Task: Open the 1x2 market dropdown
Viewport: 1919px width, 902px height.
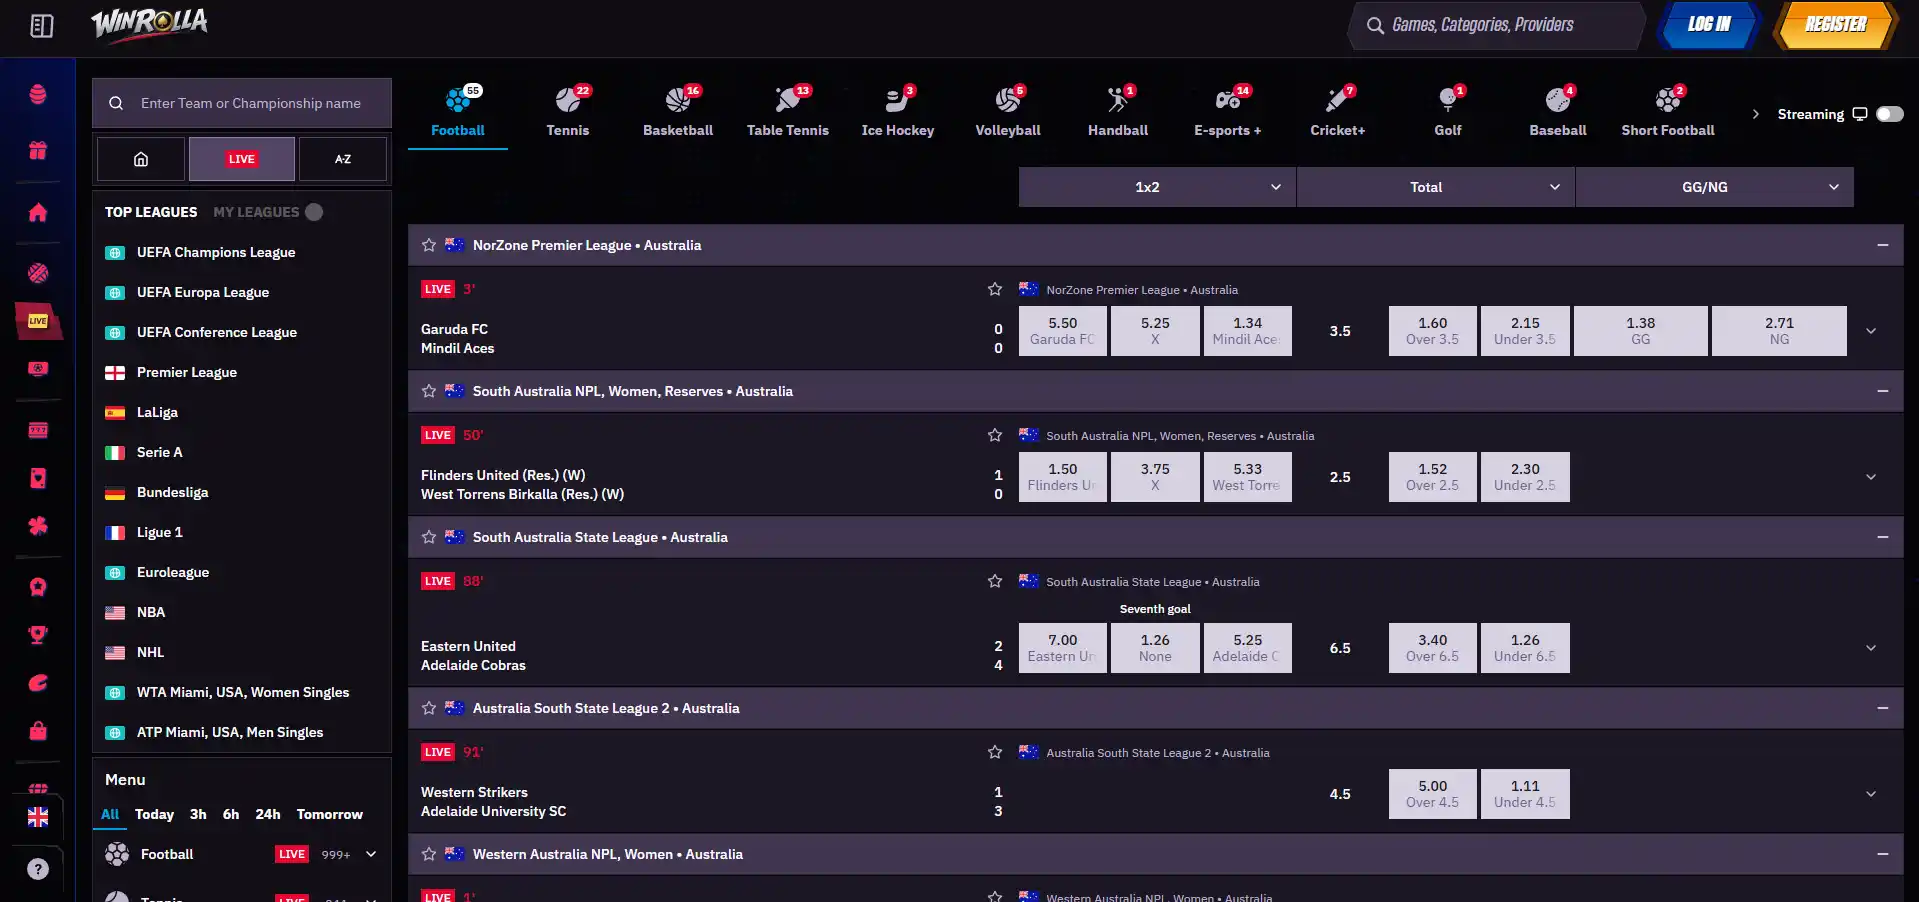Action: pyautogui.click(x=1157, y=187)
